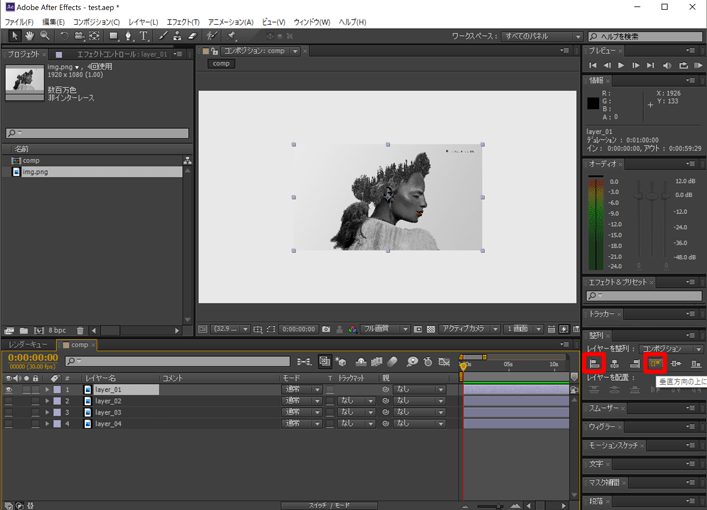707x510 pixels.
Task: Open the ファイル(F) menu
Action: (x=19, y=22)
